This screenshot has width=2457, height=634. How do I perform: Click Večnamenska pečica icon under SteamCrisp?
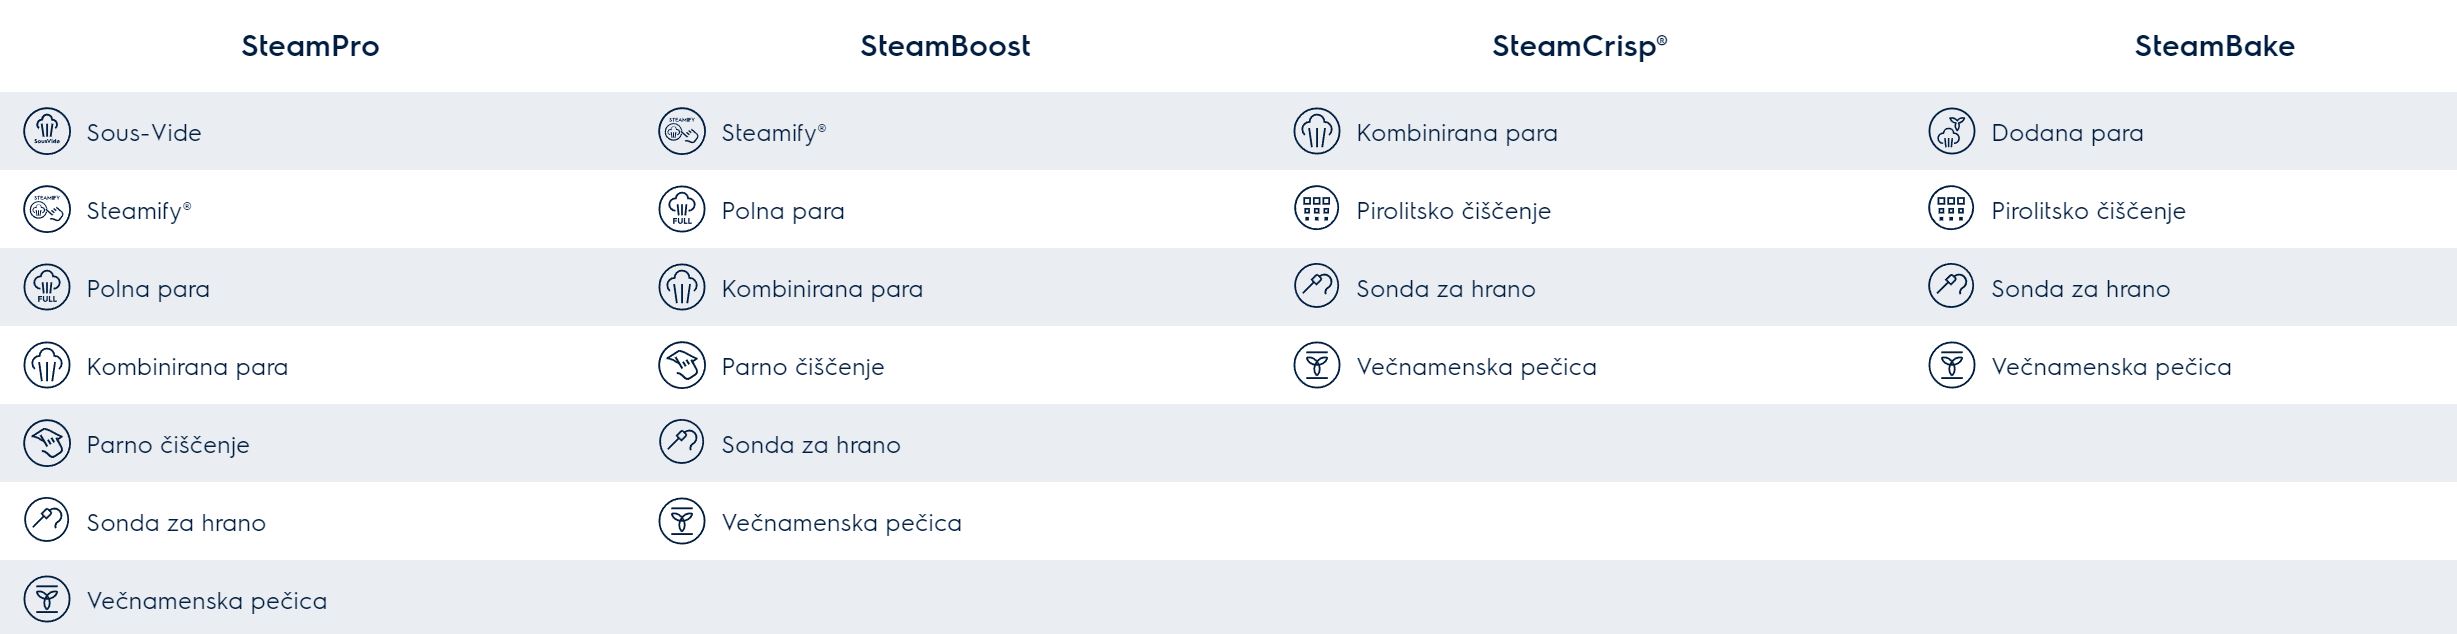[x=1316, y=366]
